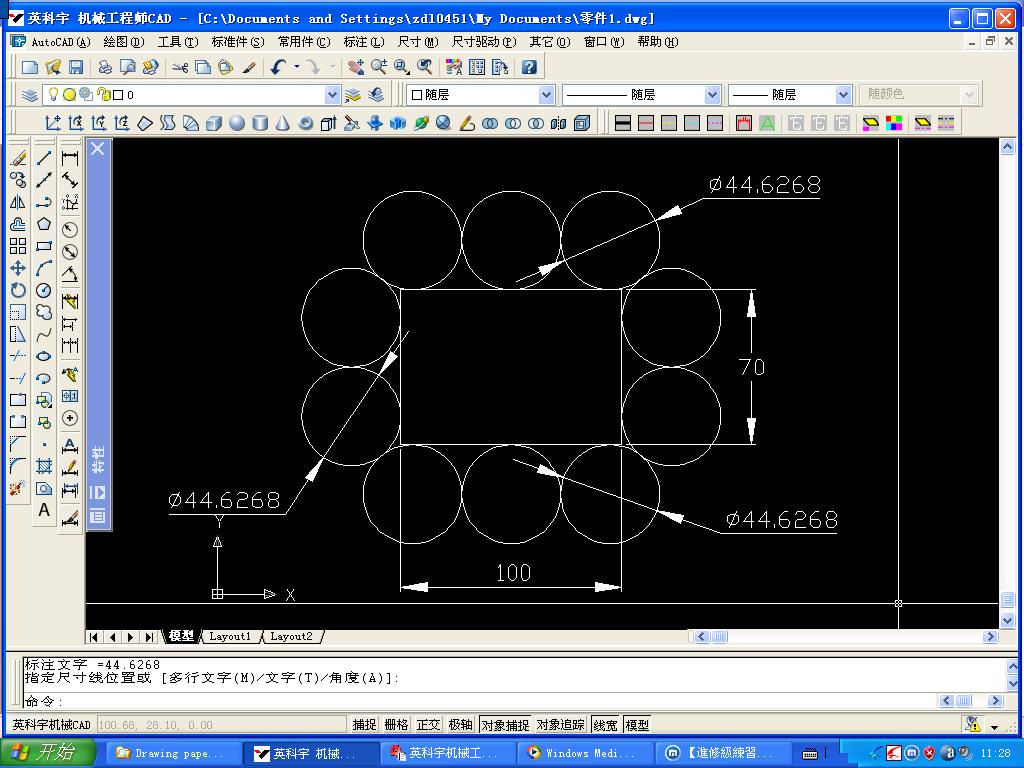
Task: Toggle the 极轴 polar tracking
Action: [460, 725]
